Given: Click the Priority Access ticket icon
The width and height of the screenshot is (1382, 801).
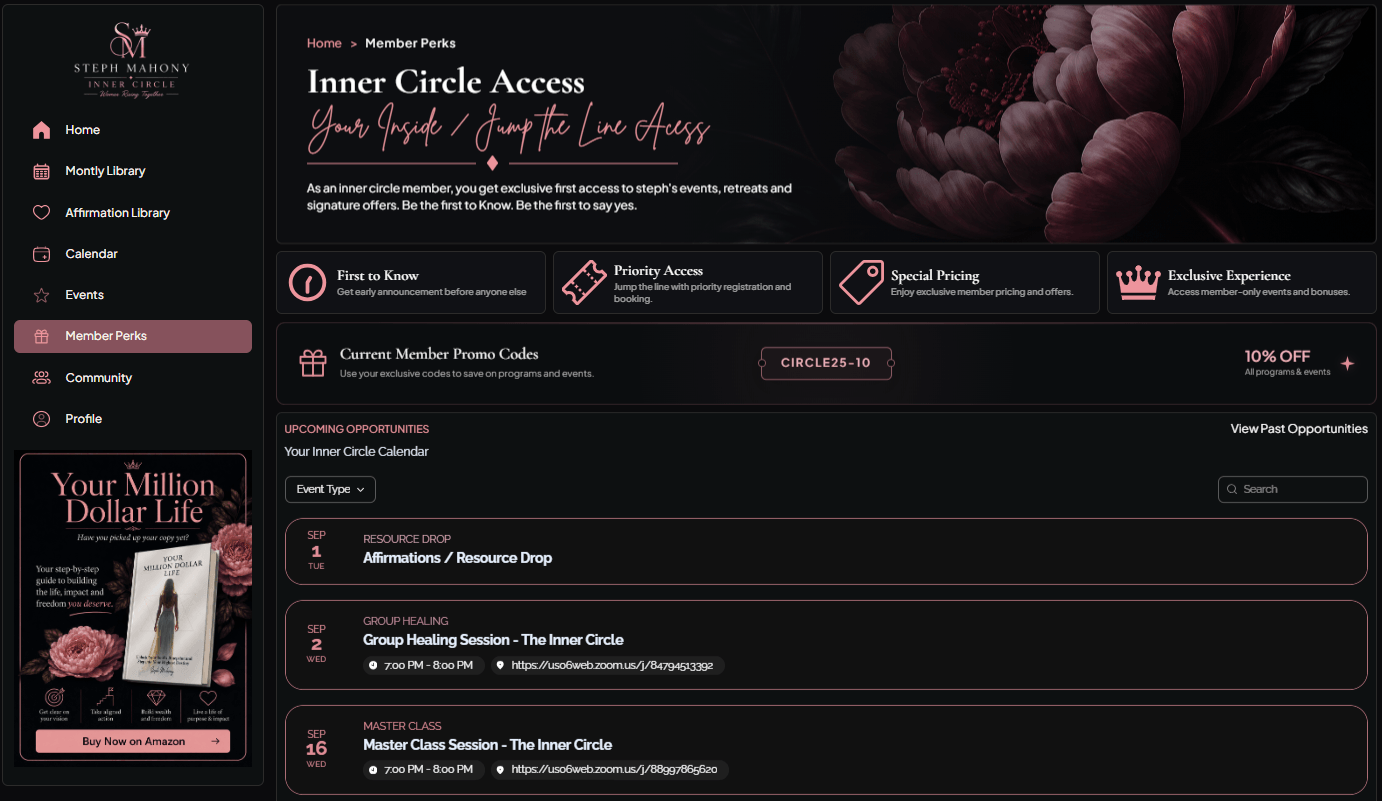Looking at the screenshot, I should [x=584, y=282].
